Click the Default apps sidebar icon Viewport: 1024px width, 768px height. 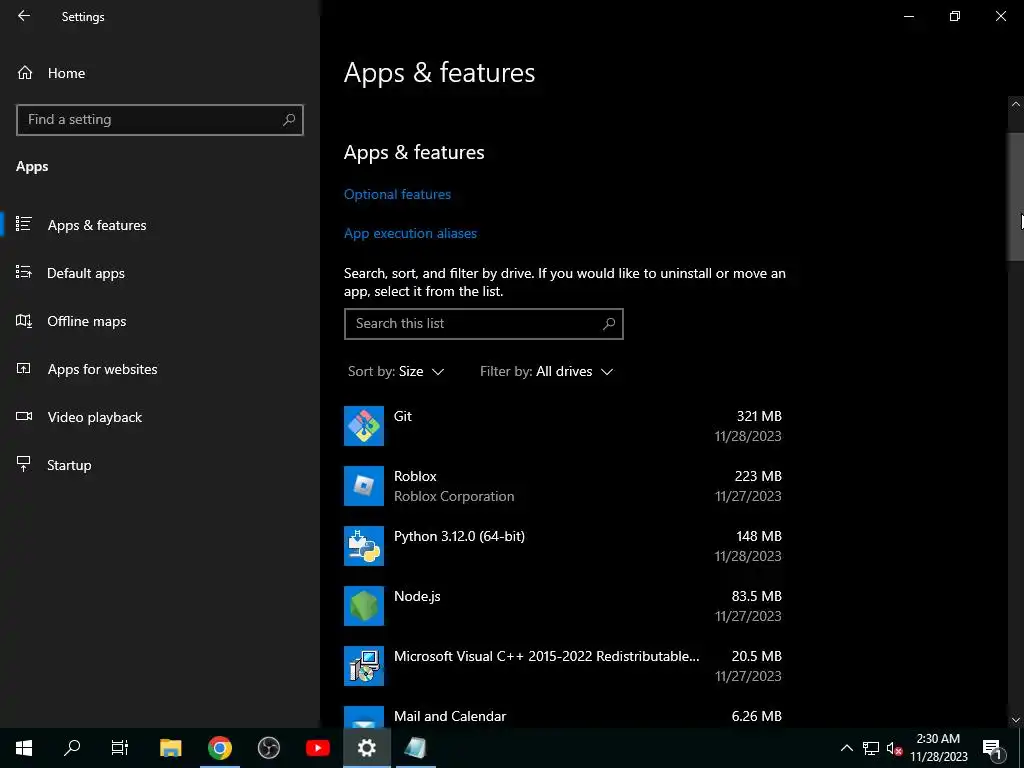tap(24, 272)
